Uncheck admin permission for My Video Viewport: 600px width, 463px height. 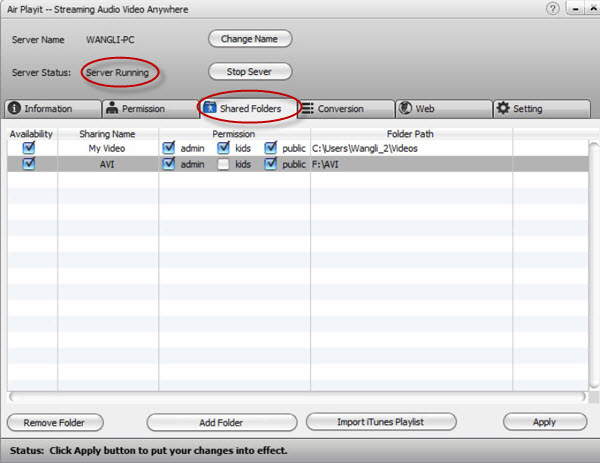tap(168, 148)
